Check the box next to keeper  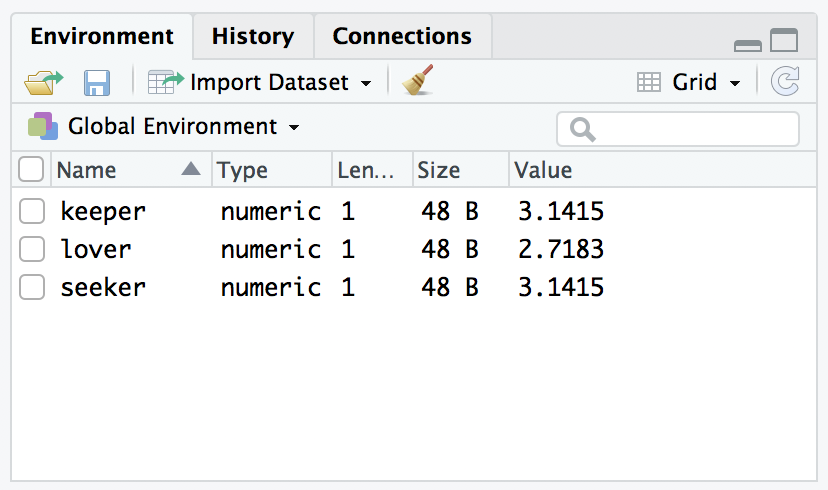(32, 211)
